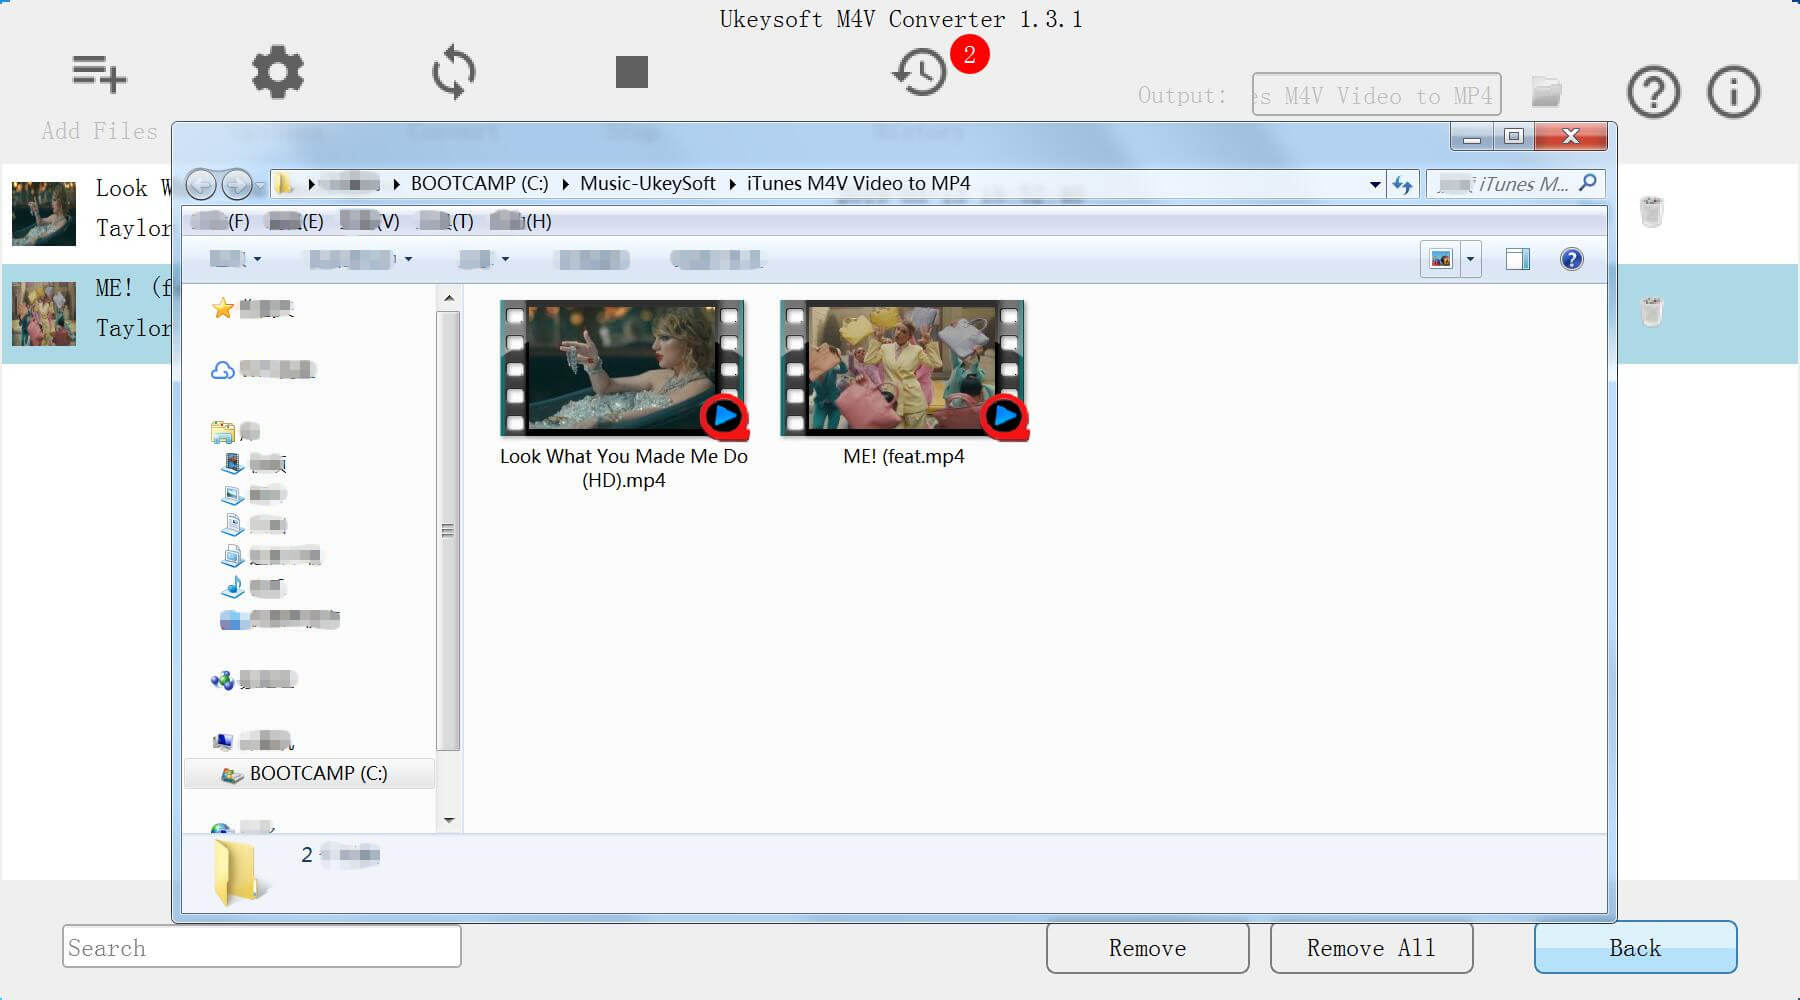This screenshot has width=1800, height=1000.
Task: Open the recent locations dropdown arrow
Action: (x=260, y=185)
